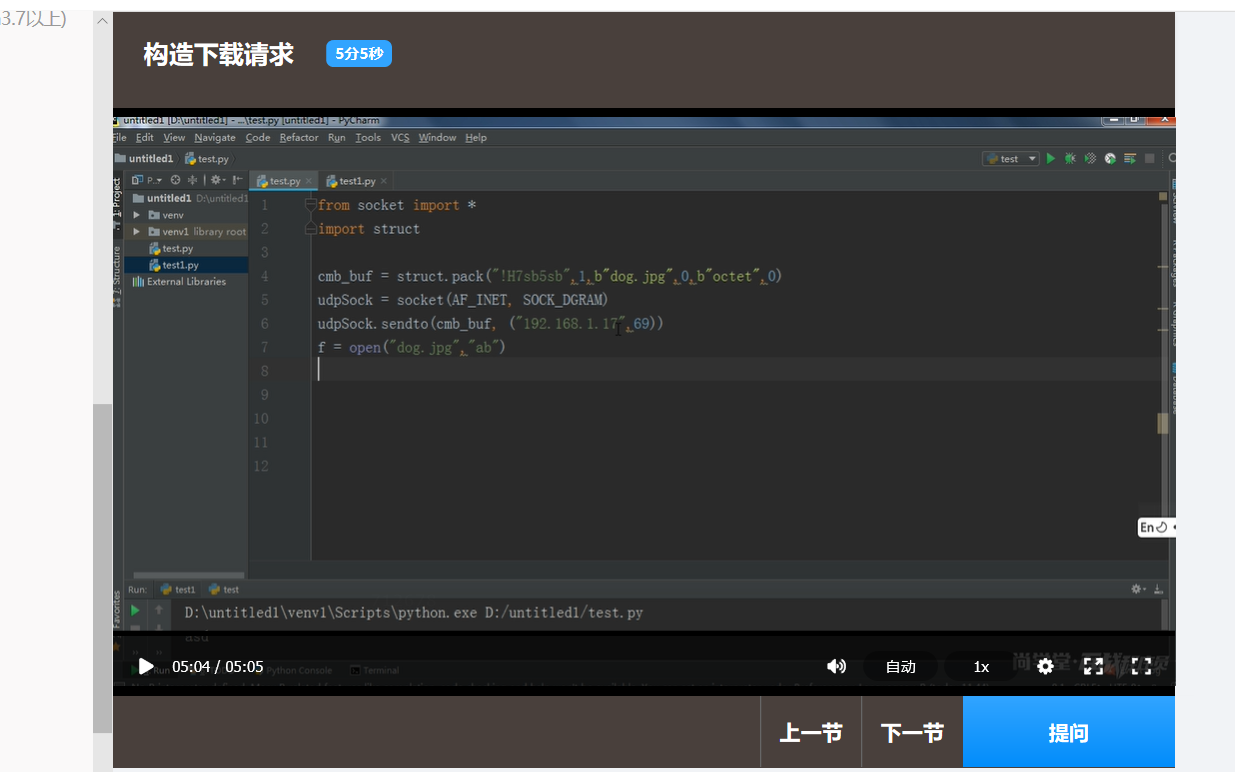Open the View menu in PyCharm
The height and width of the screenshot is (772, 1235).
174,138
